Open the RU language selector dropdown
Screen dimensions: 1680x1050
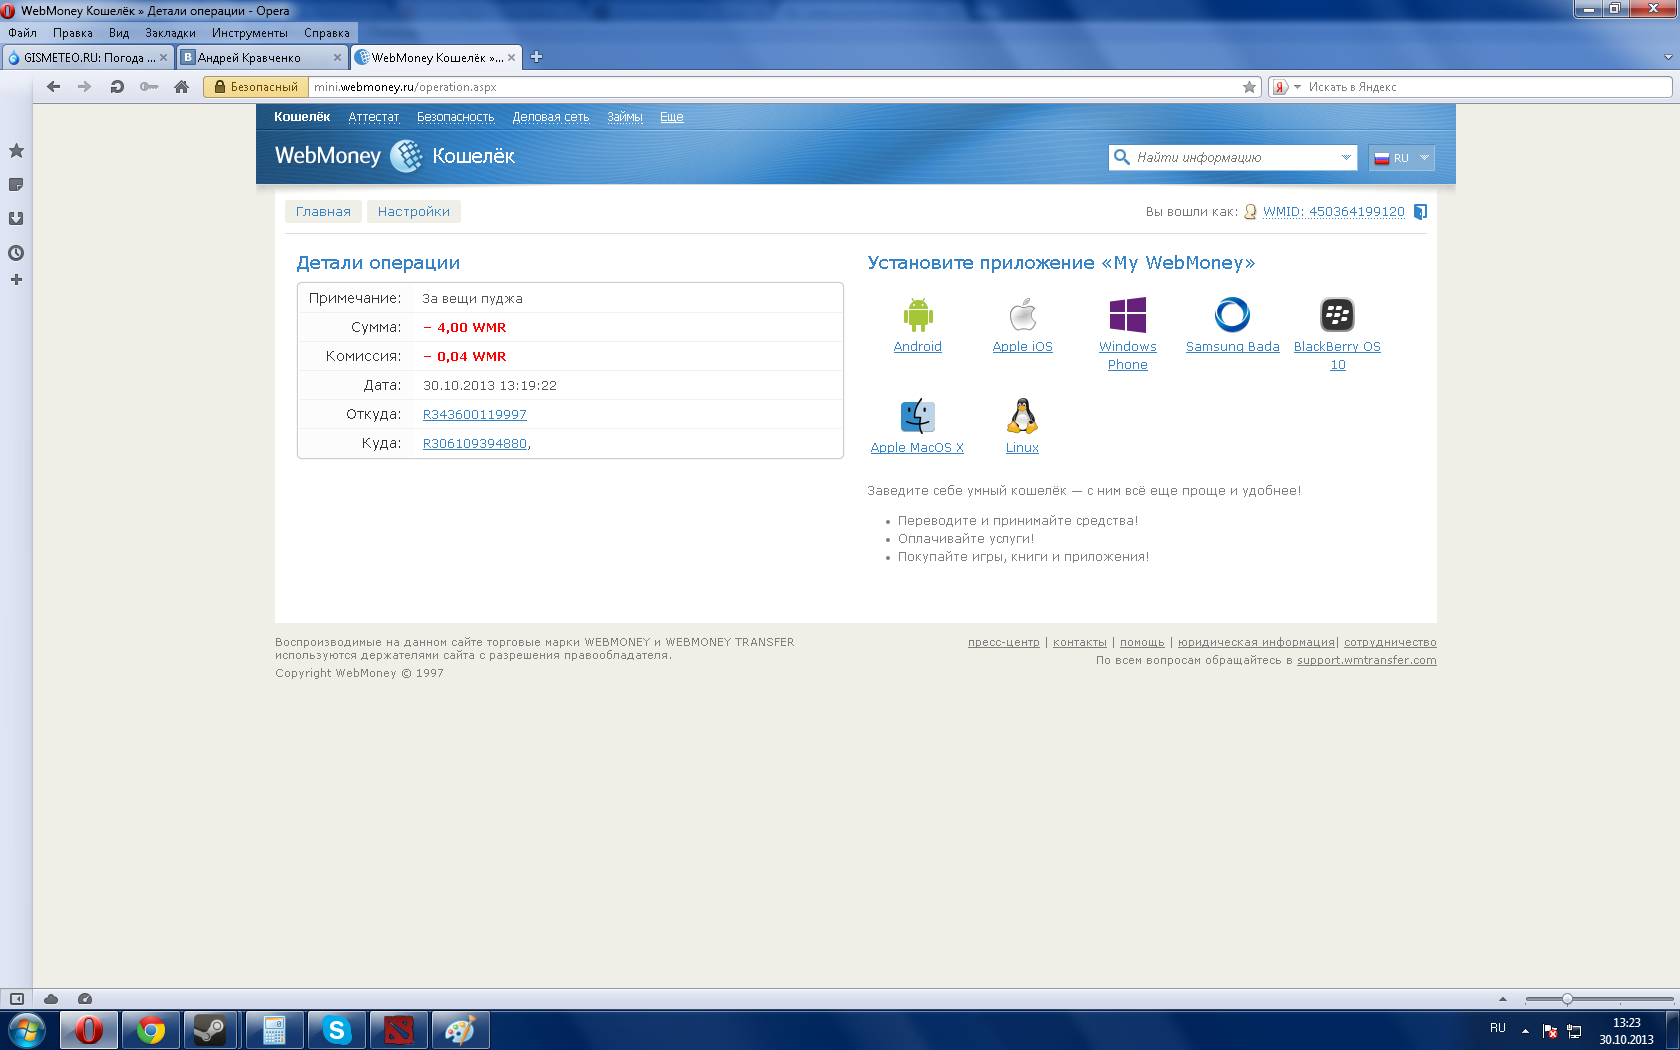pyautogui.click(x=1401, y=158)
